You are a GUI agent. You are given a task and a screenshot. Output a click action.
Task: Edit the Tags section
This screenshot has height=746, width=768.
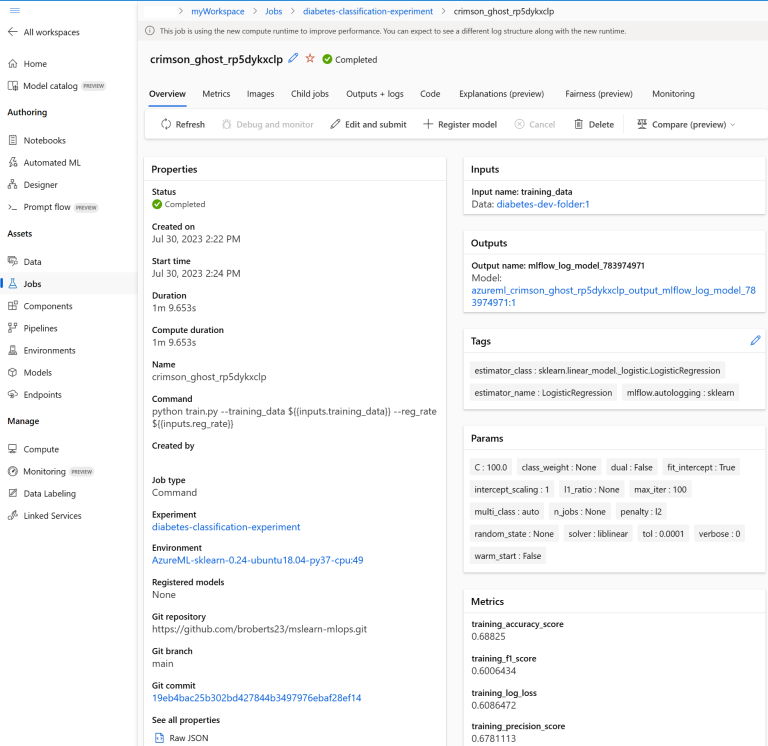pyautogui.click(x=755, y=340)
